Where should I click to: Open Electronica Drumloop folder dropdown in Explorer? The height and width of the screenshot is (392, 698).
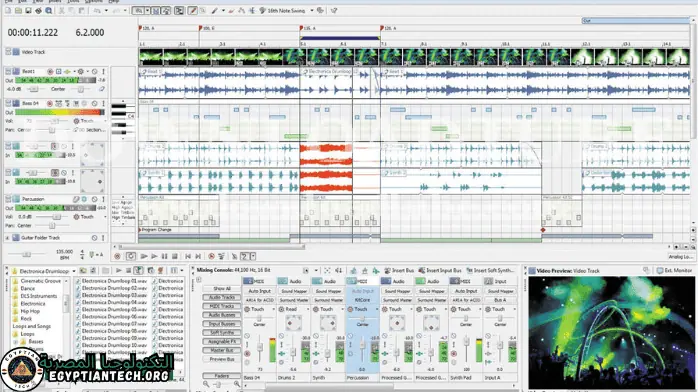(73, 271)
